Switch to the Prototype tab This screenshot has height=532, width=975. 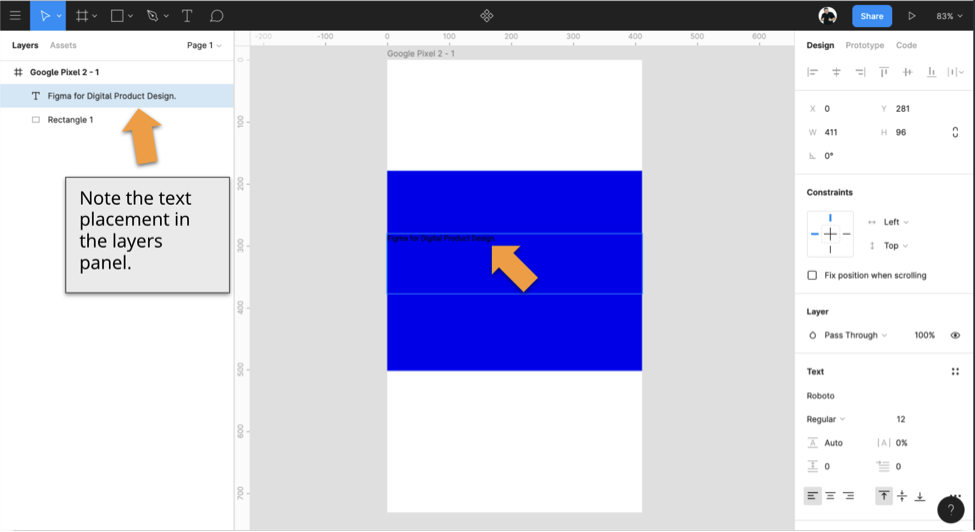864,45
